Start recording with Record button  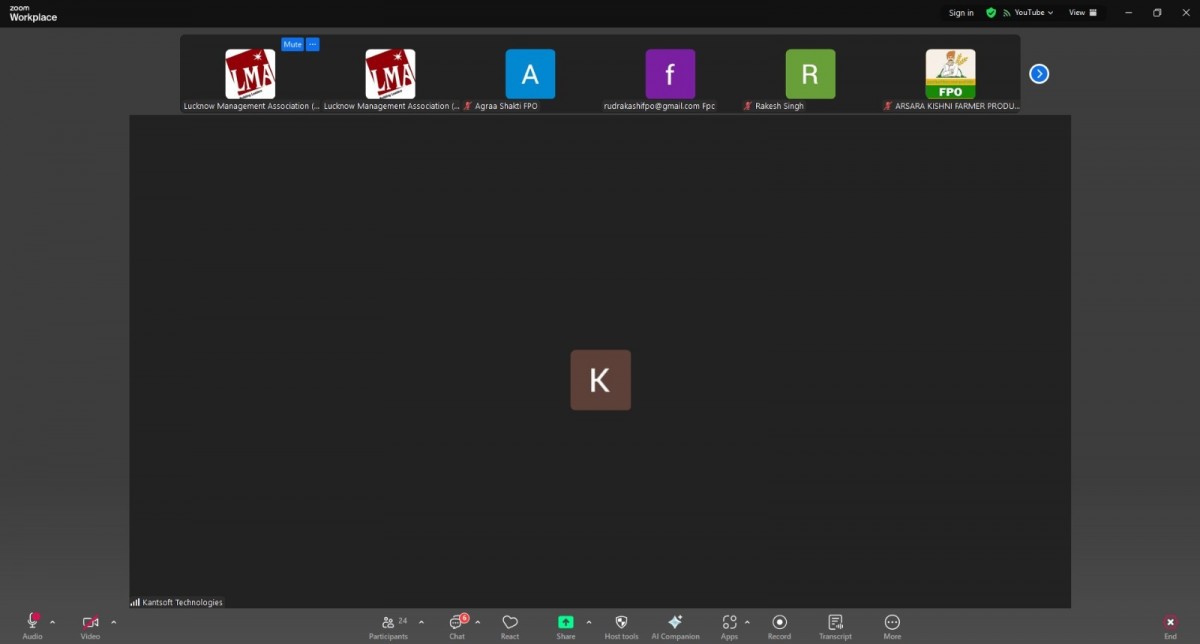click(x=779, y=624)
